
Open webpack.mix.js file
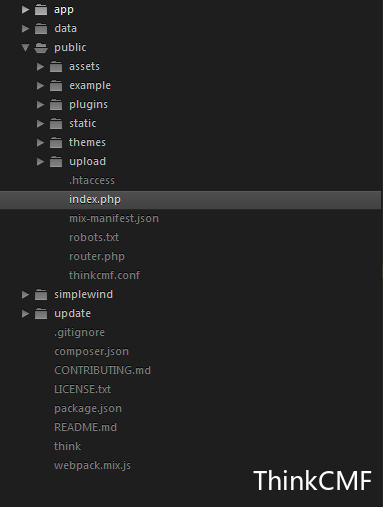[92, 465]
